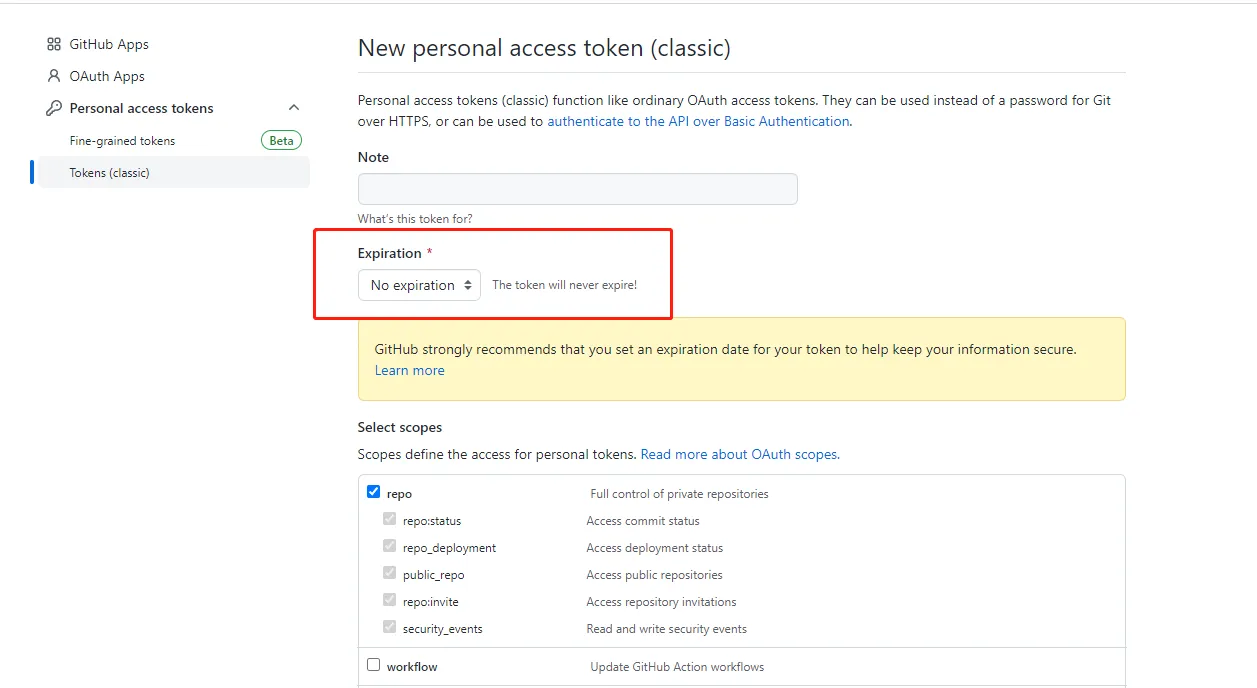Click the Beta badge beside Fine-grained tokens
This screenshot has width=1257, height=688.
click(282, 141)
